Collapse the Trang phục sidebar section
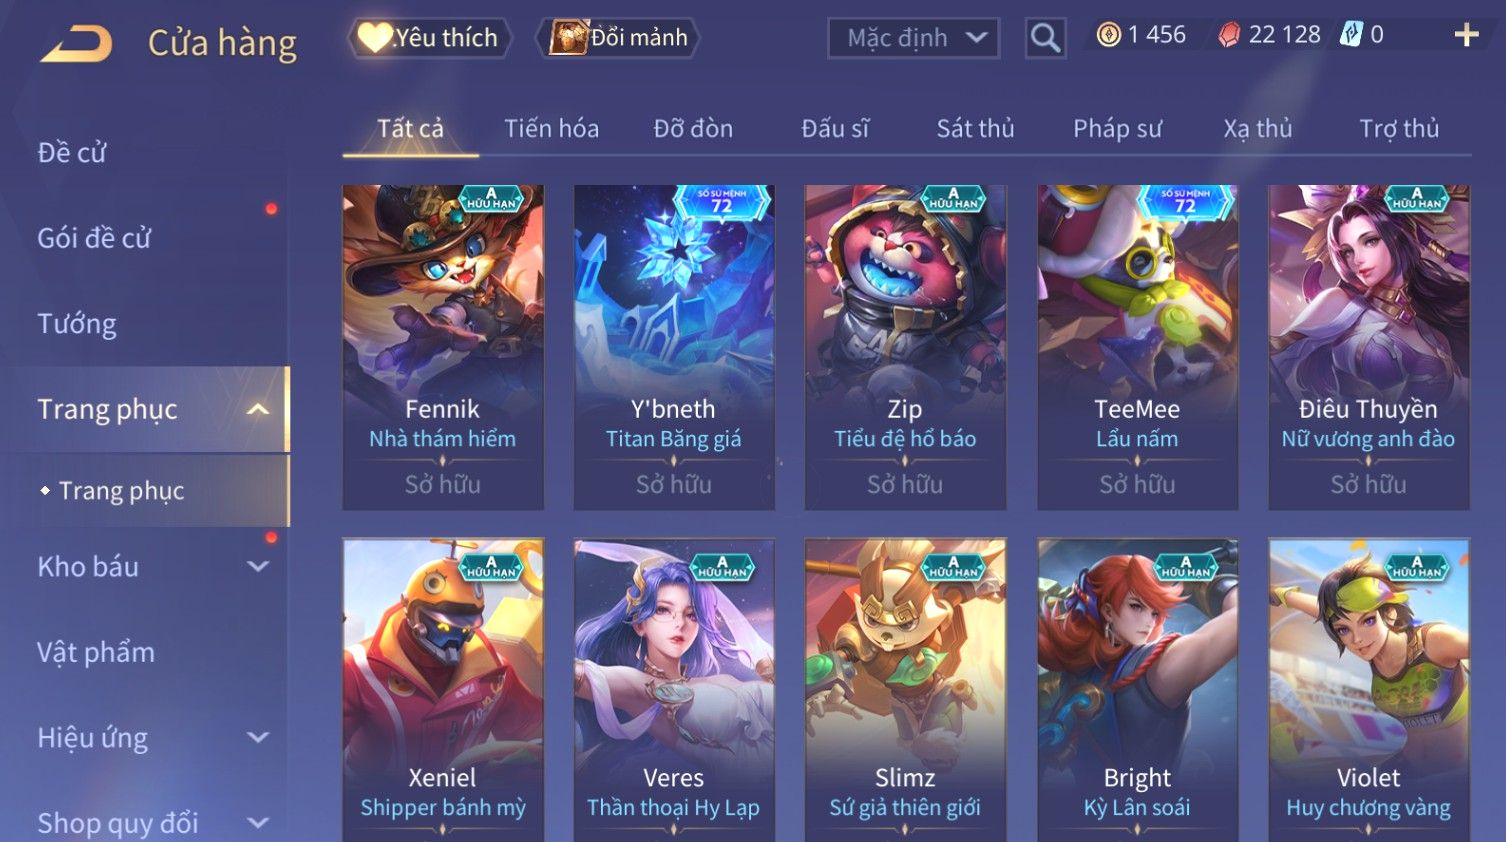Viewport: 1506px width, 842px height. click(x=258, y=409)
